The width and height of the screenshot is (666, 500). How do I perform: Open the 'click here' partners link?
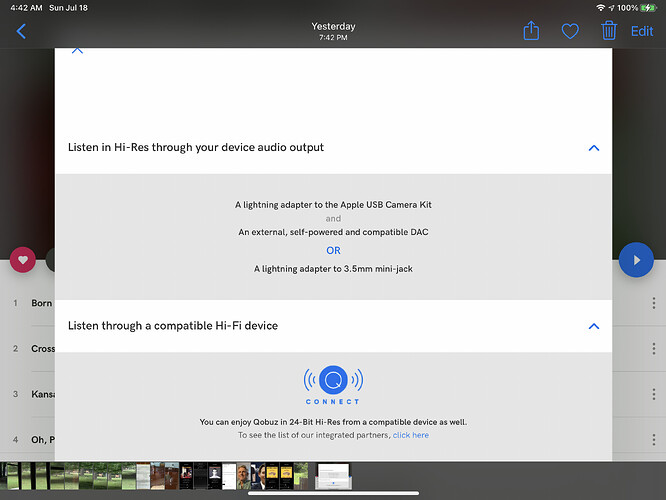[x=410, y=435]
